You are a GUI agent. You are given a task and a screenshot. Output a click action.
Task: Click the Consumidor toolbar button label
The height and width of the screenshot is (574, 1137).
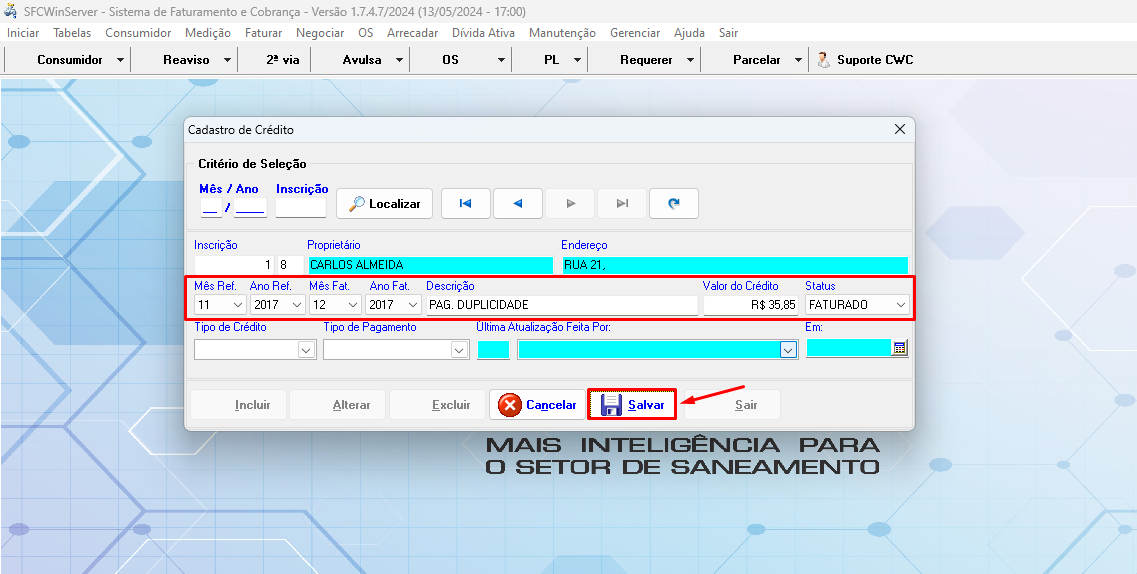pyautogui.click(x=70, y=60)
